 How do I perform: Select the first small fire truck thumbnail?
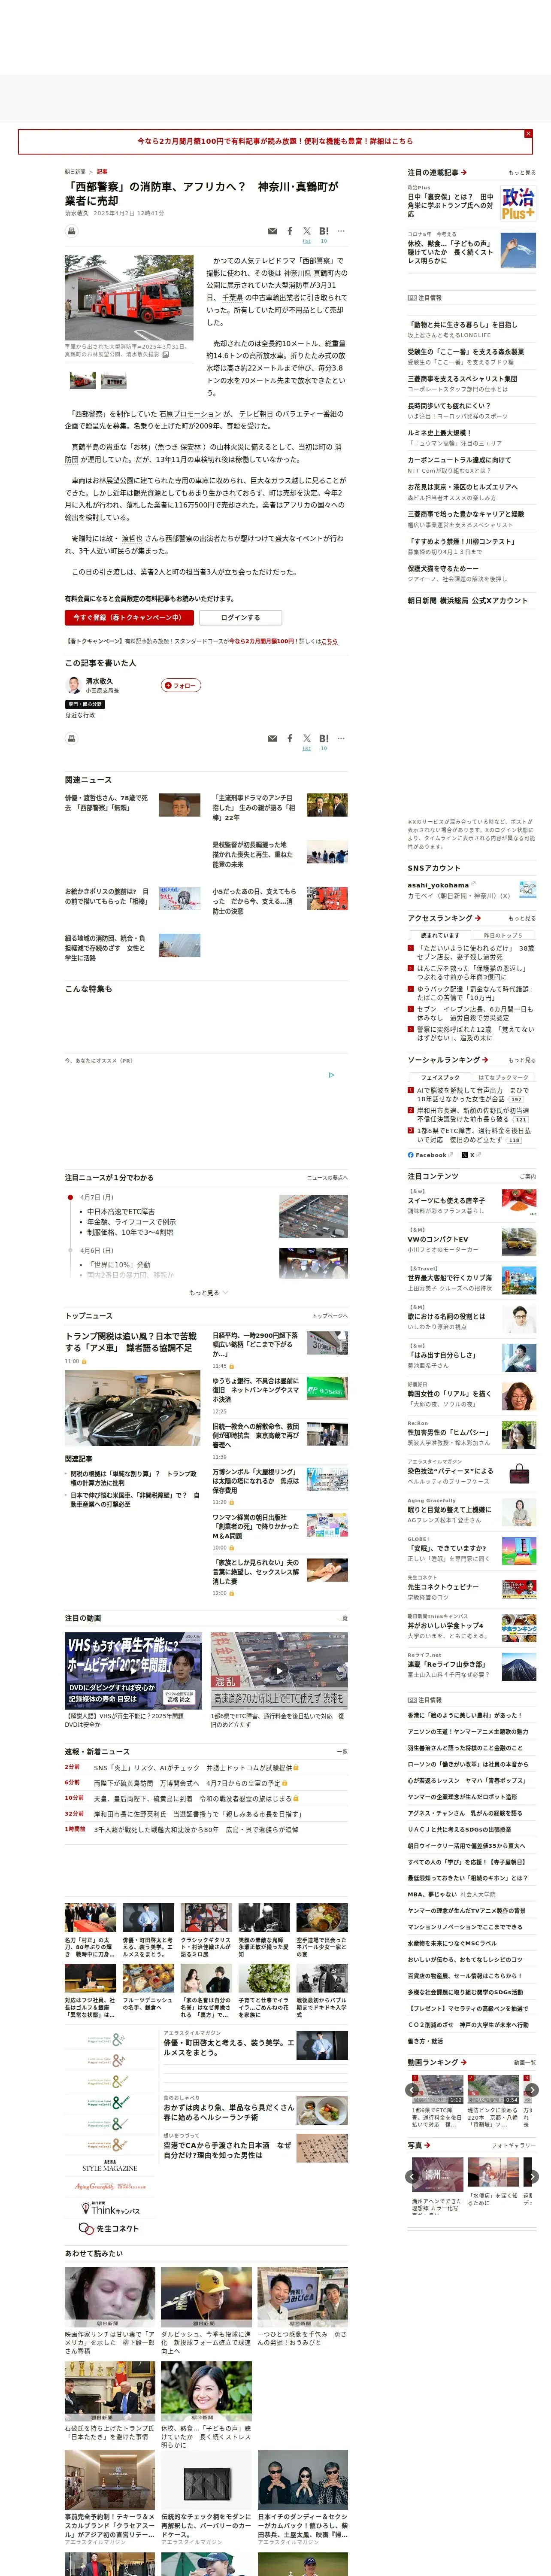[x=82, y=380]
